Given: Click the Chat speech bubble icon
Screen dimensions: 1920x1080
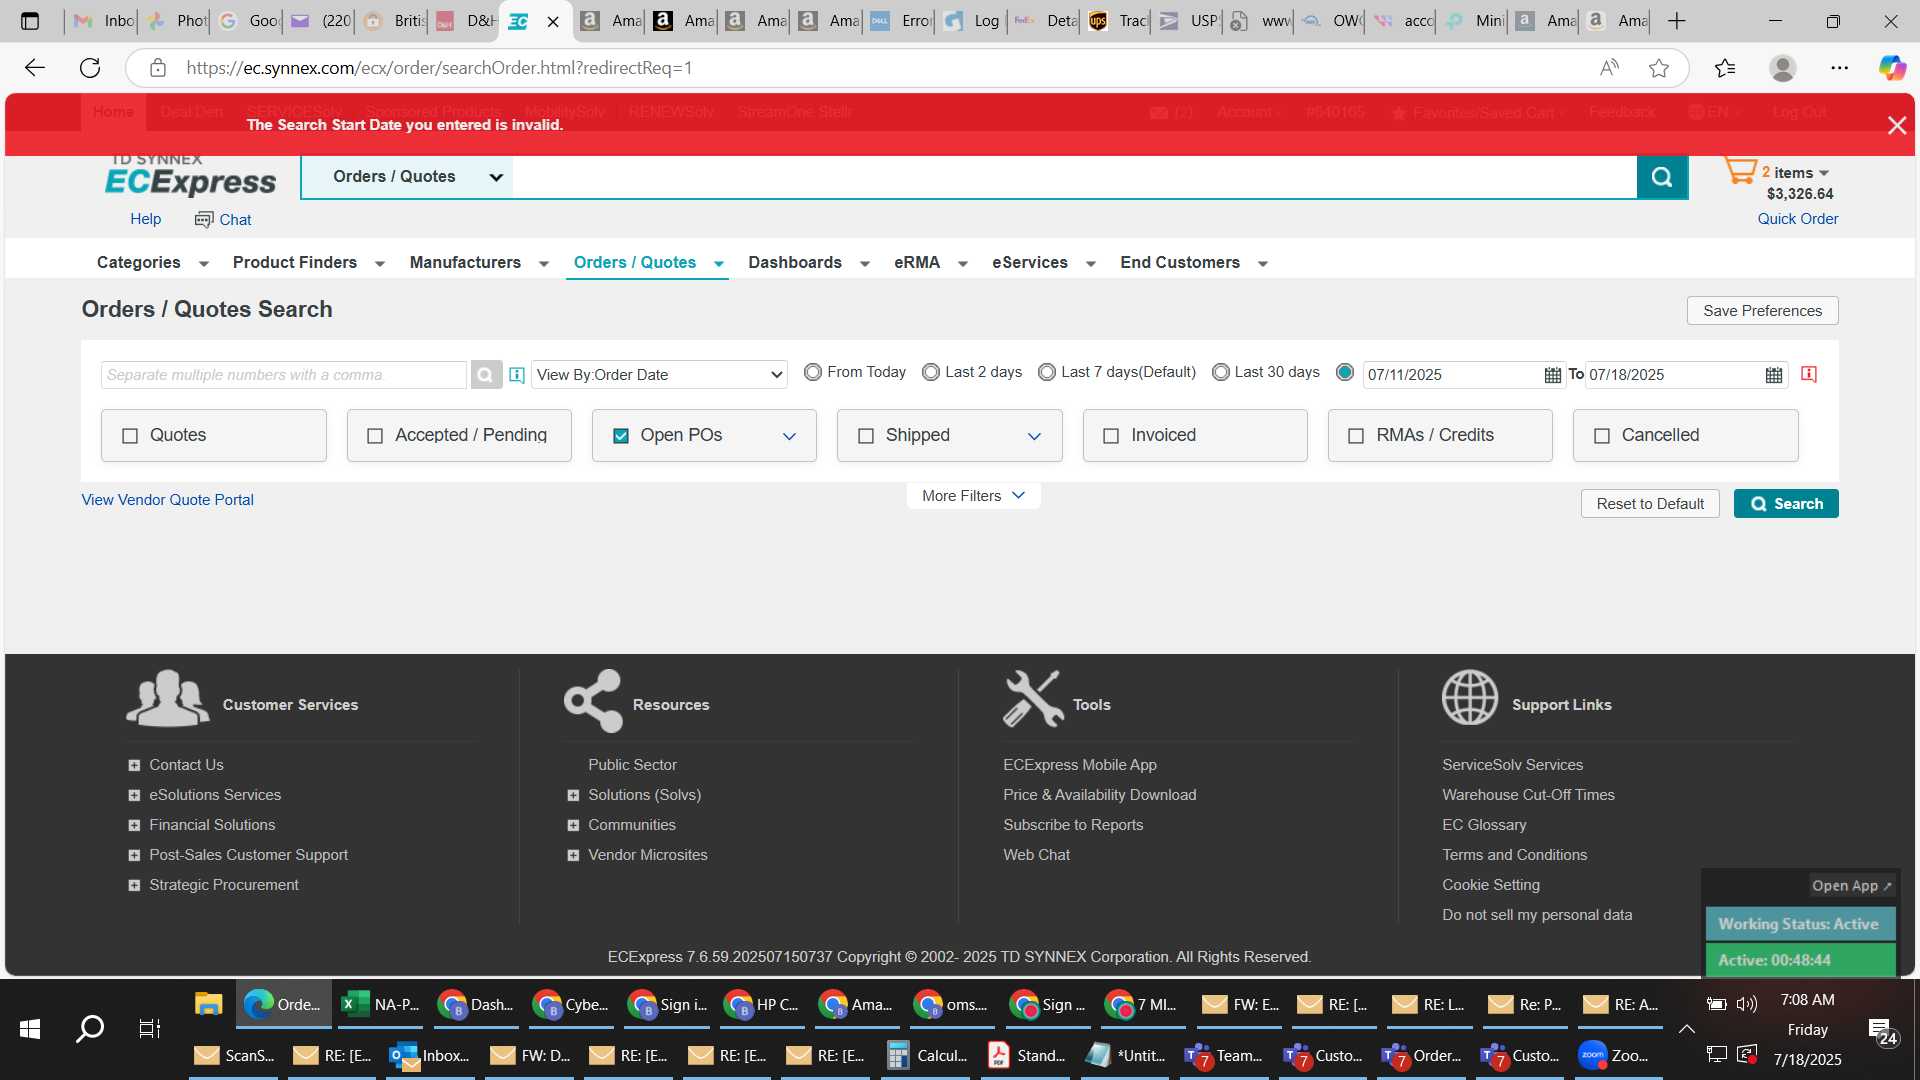Looking at the screenshot, I should point(204,220).
